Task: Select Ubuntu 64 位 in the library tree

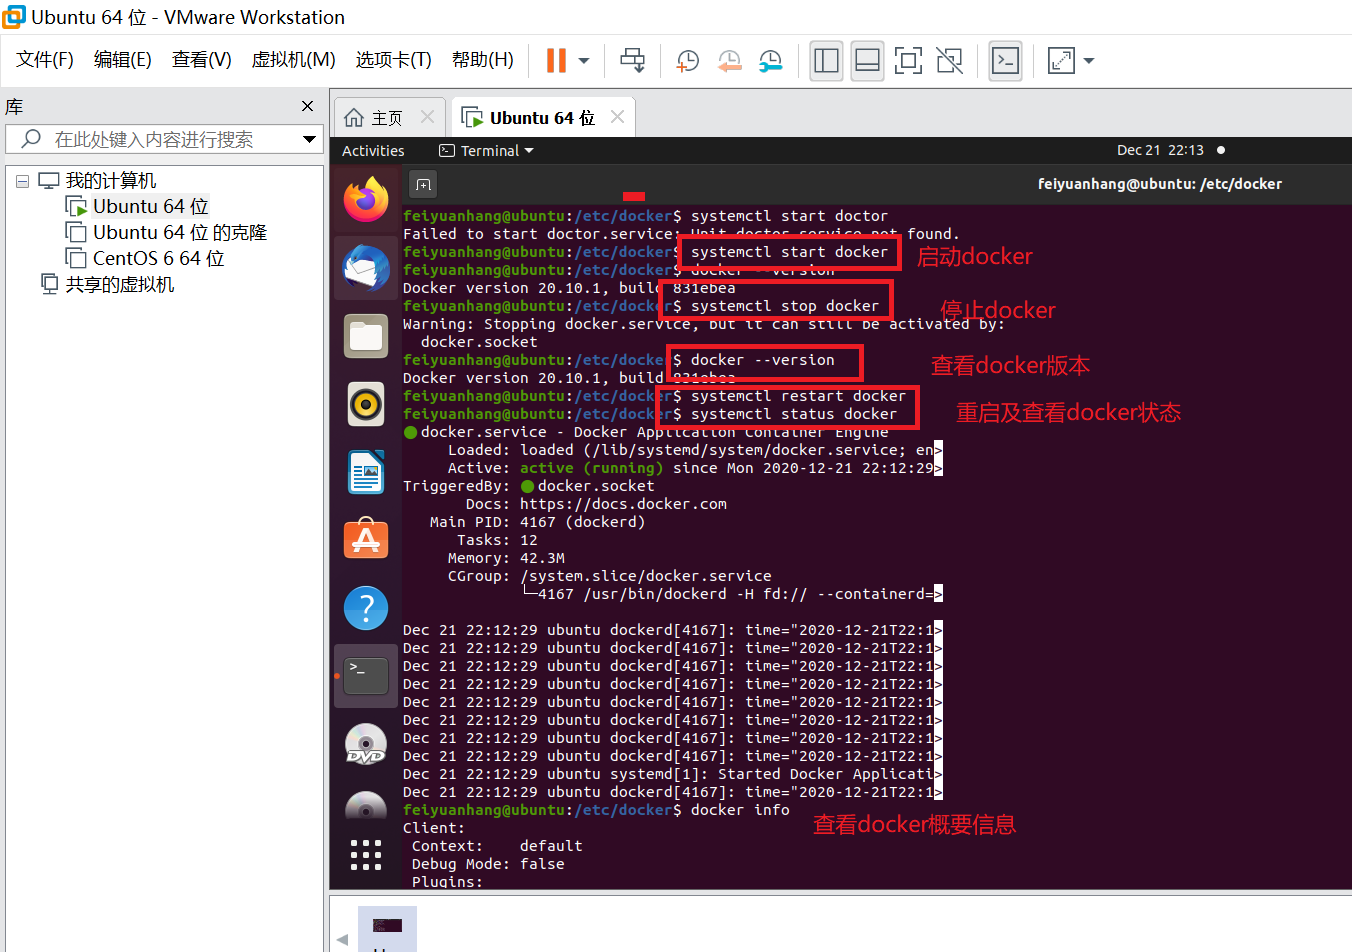Action: pos(151,206)
